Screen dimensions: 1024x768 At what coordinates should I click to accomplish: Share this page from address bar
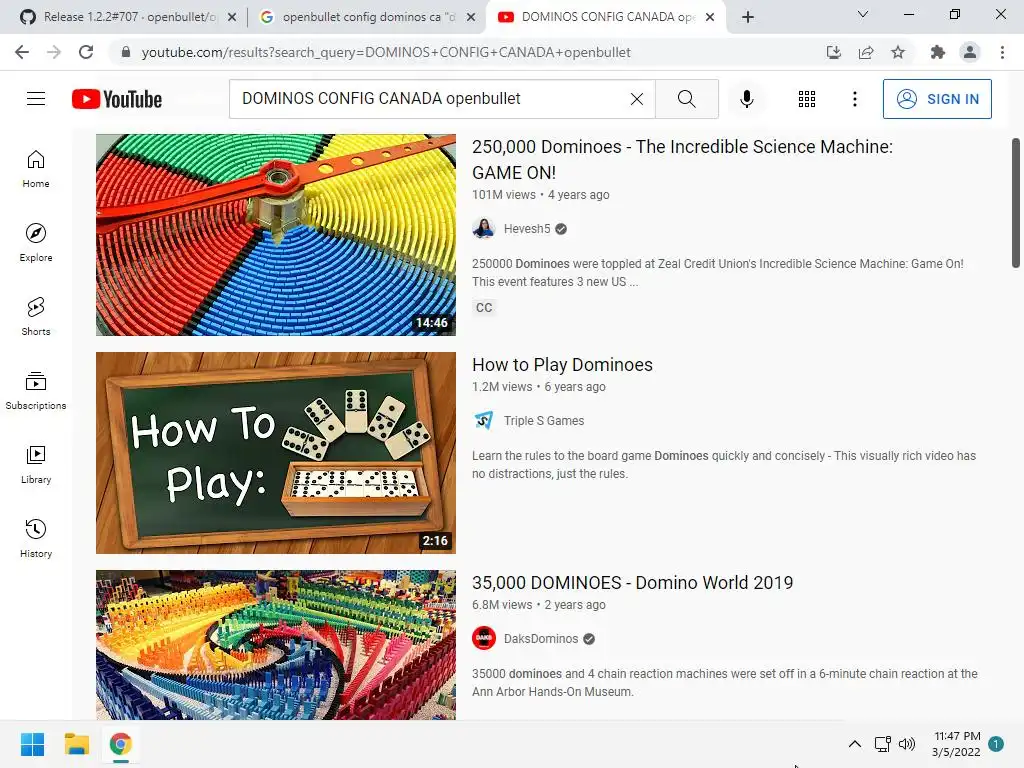(x=866, y=52)
